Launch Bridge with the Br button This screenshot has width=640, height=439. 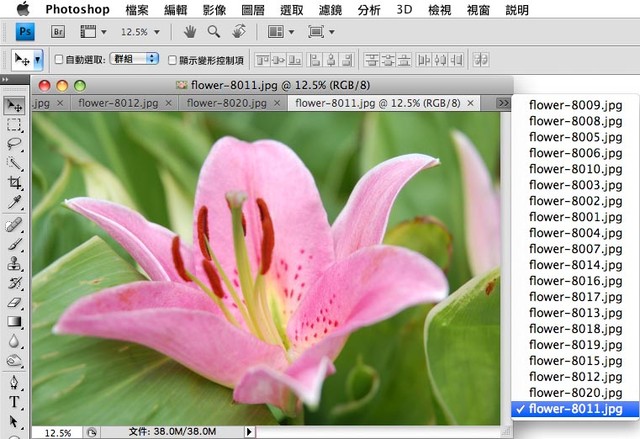pos(58,31)
